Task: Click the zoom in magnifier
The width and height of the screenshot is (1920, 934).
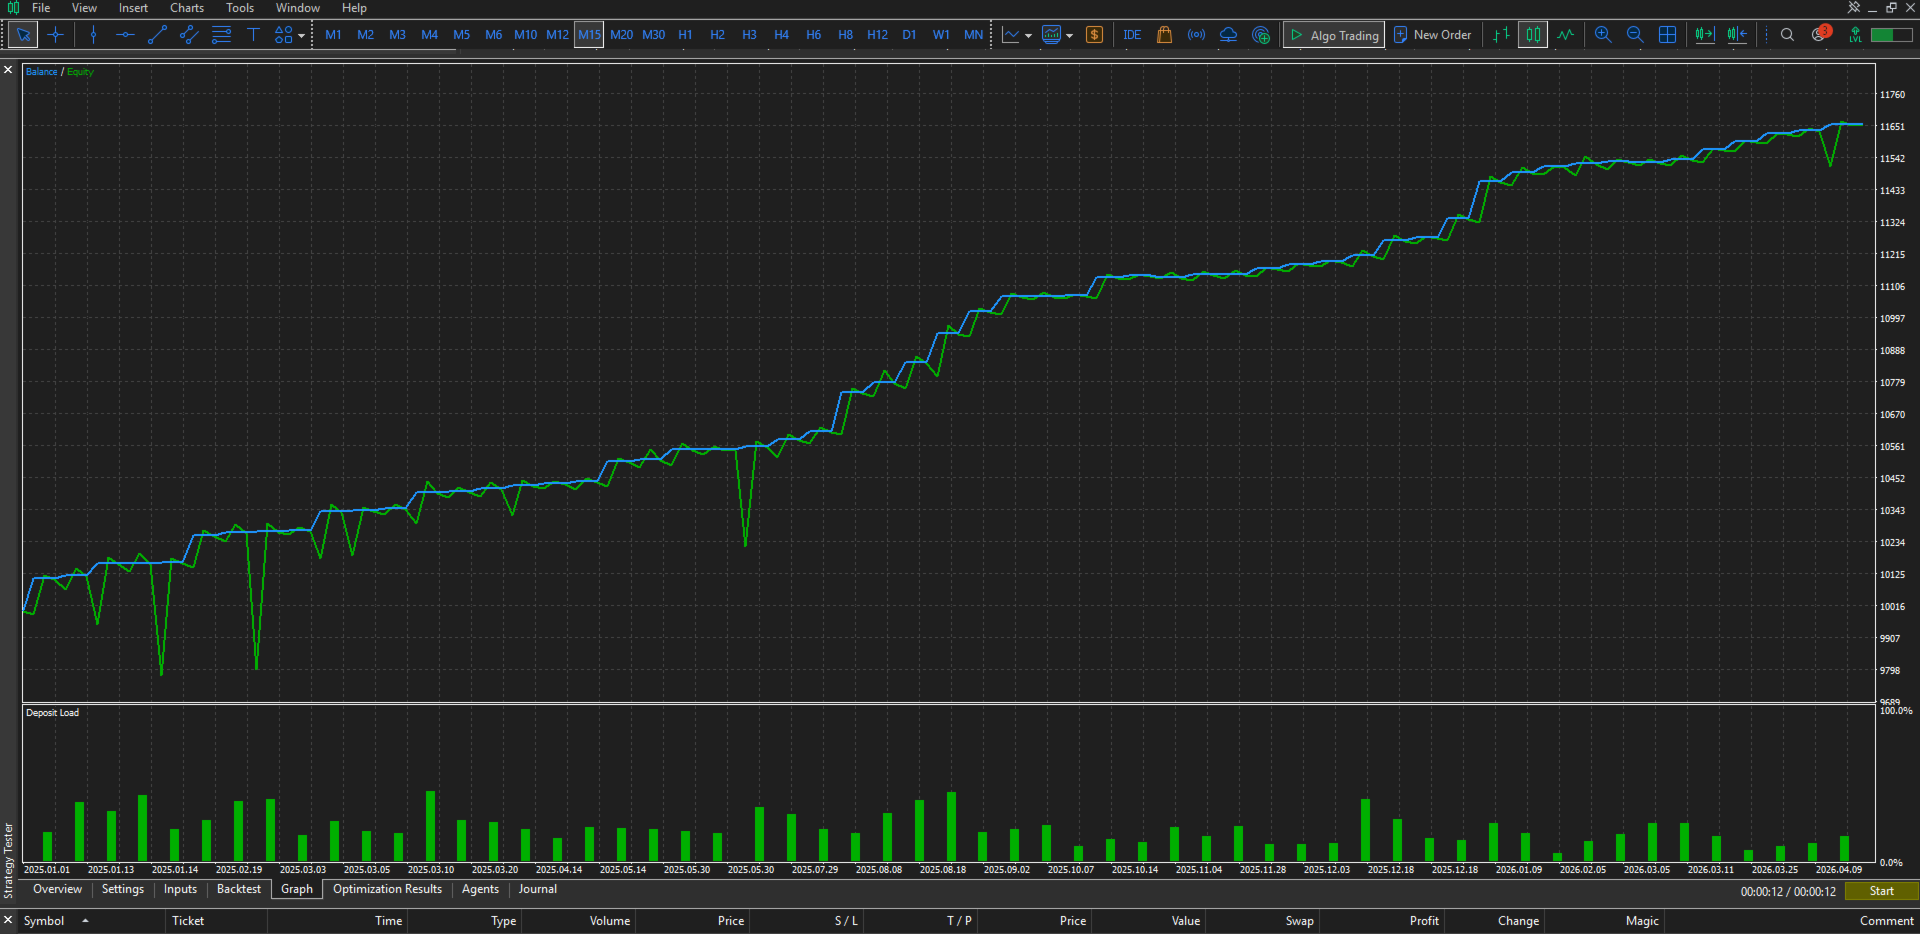Action: (x=1603, y=35)
